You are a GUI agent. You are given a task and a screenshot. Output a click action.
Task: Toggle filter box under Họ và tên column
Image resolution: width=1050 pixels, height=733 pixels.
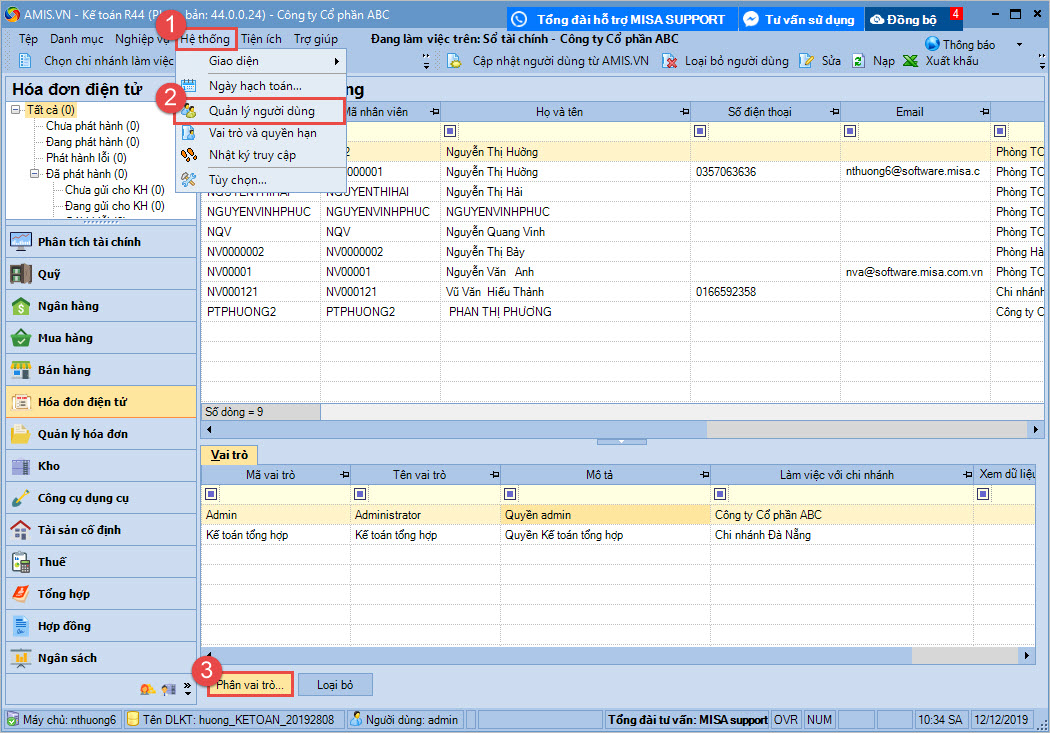450,132
